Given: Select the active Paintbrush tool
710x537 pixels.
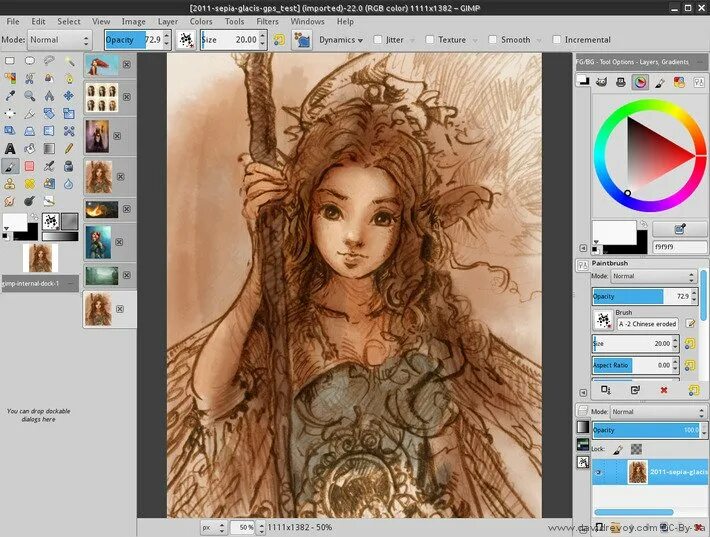Looking at the screenshot, I should 10,166.
